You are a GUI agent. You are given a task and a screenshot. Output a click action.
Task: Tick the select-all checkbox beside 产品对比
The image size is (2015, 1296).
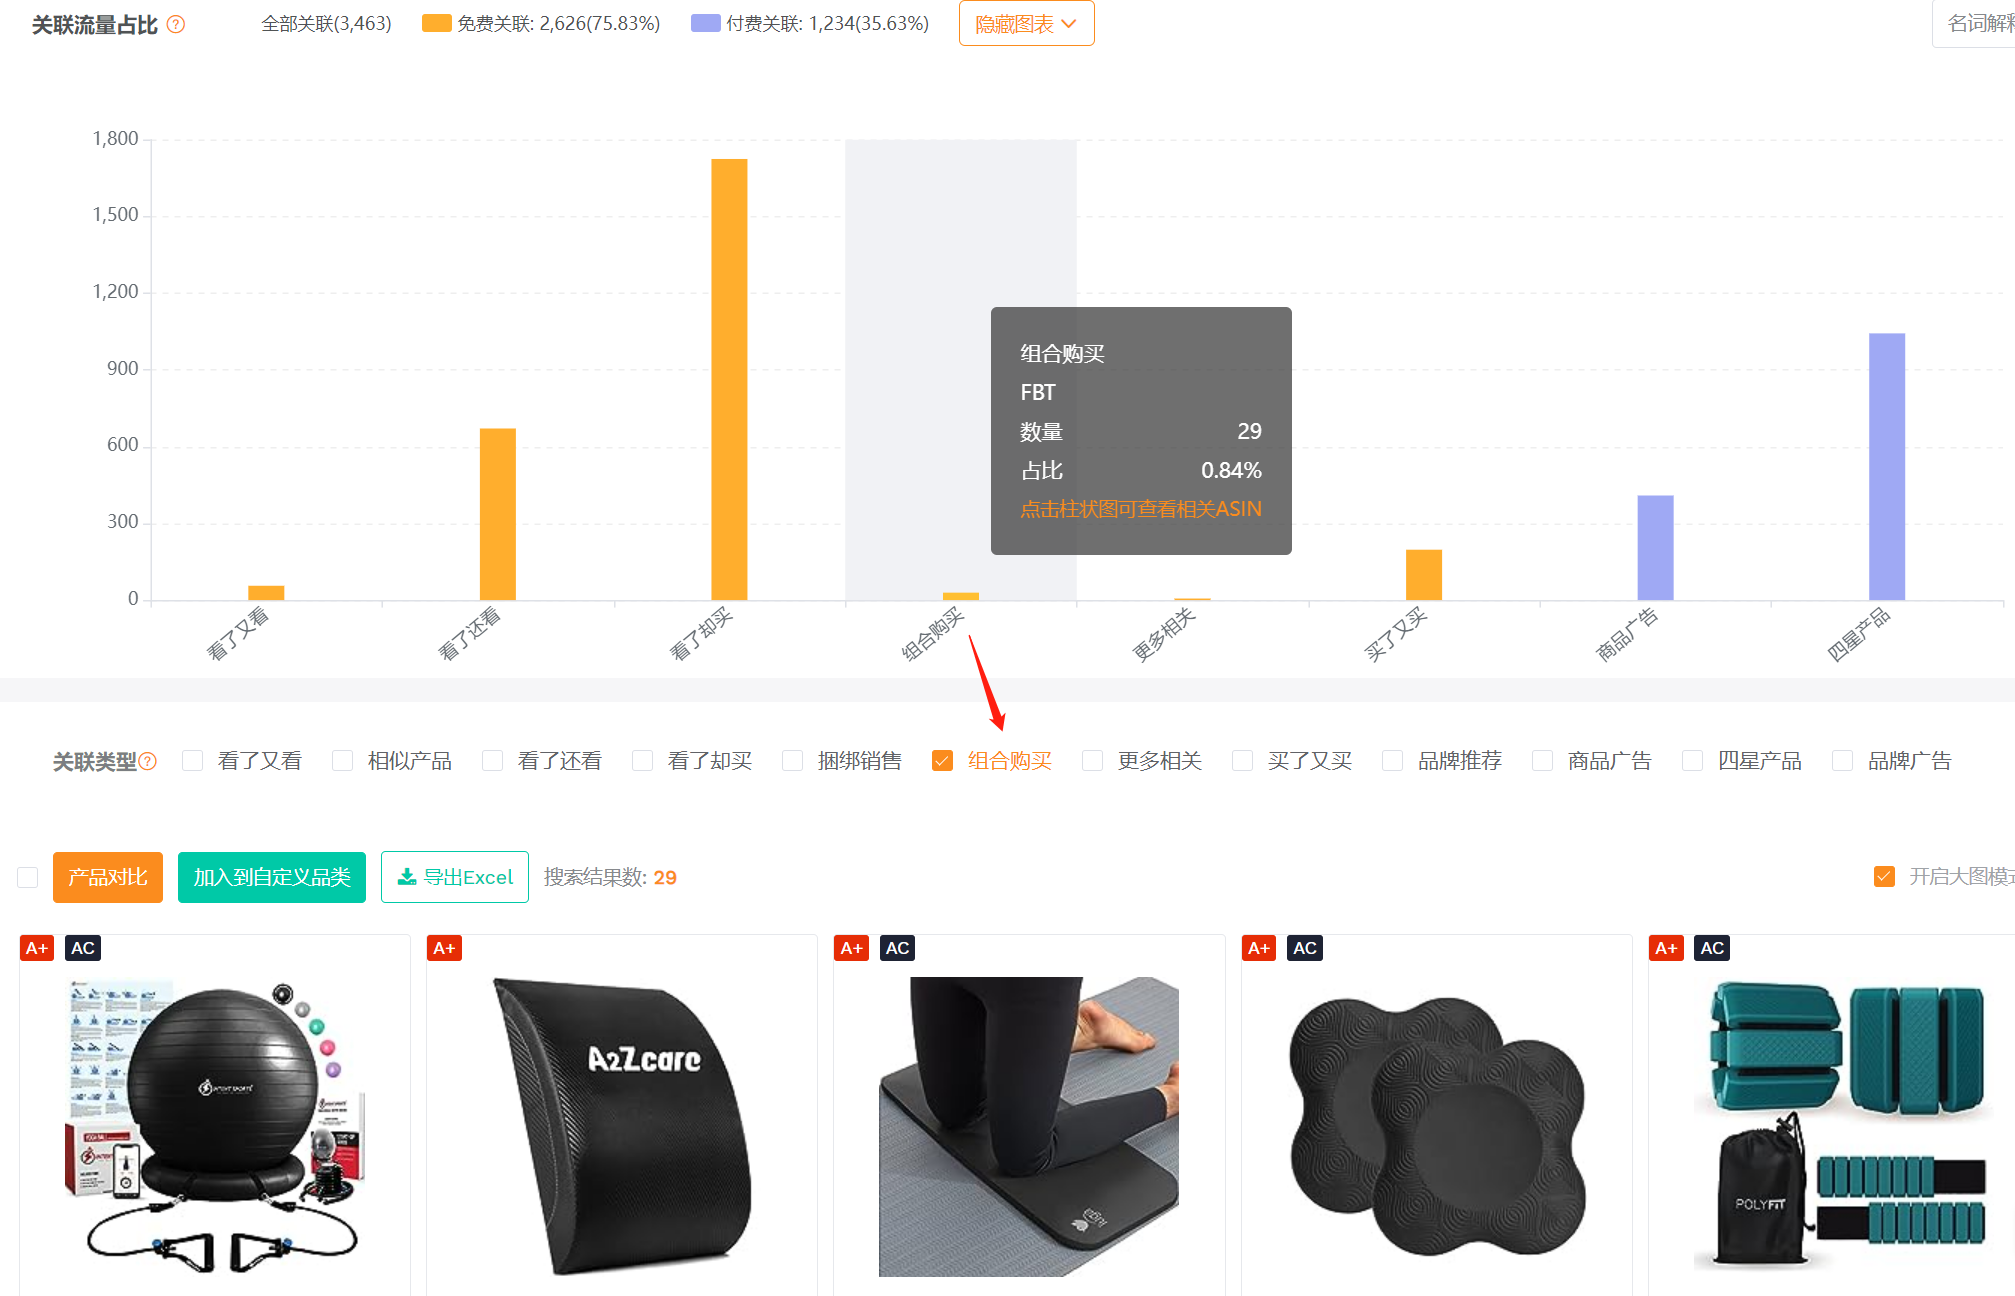pyautogui.click(x=28, y=877)
